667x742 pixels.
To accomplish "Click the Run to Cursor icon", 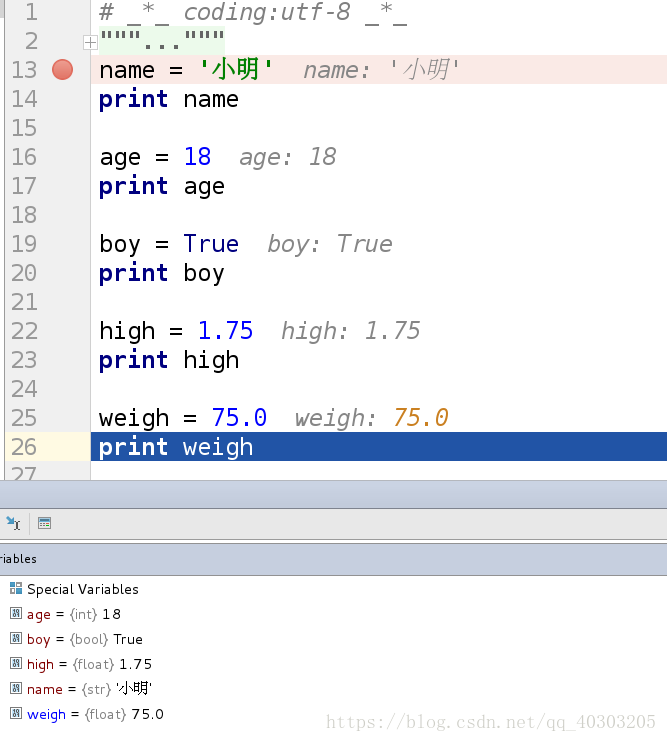I will click(13, 523).
